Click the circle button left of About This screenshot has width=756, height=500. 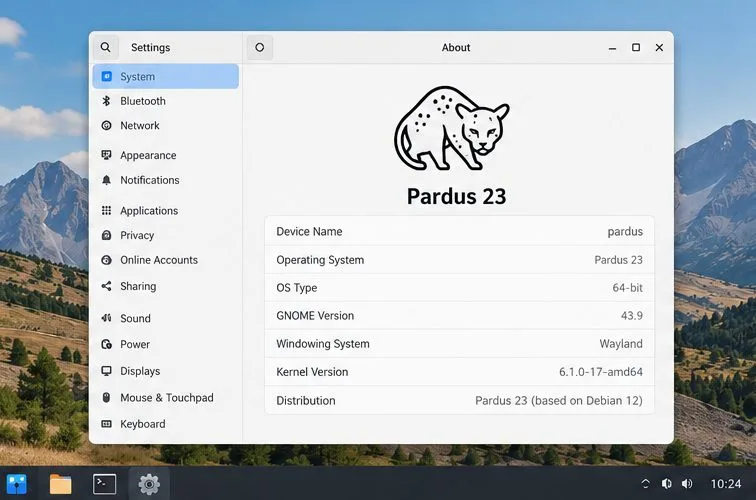coord(260,47)
